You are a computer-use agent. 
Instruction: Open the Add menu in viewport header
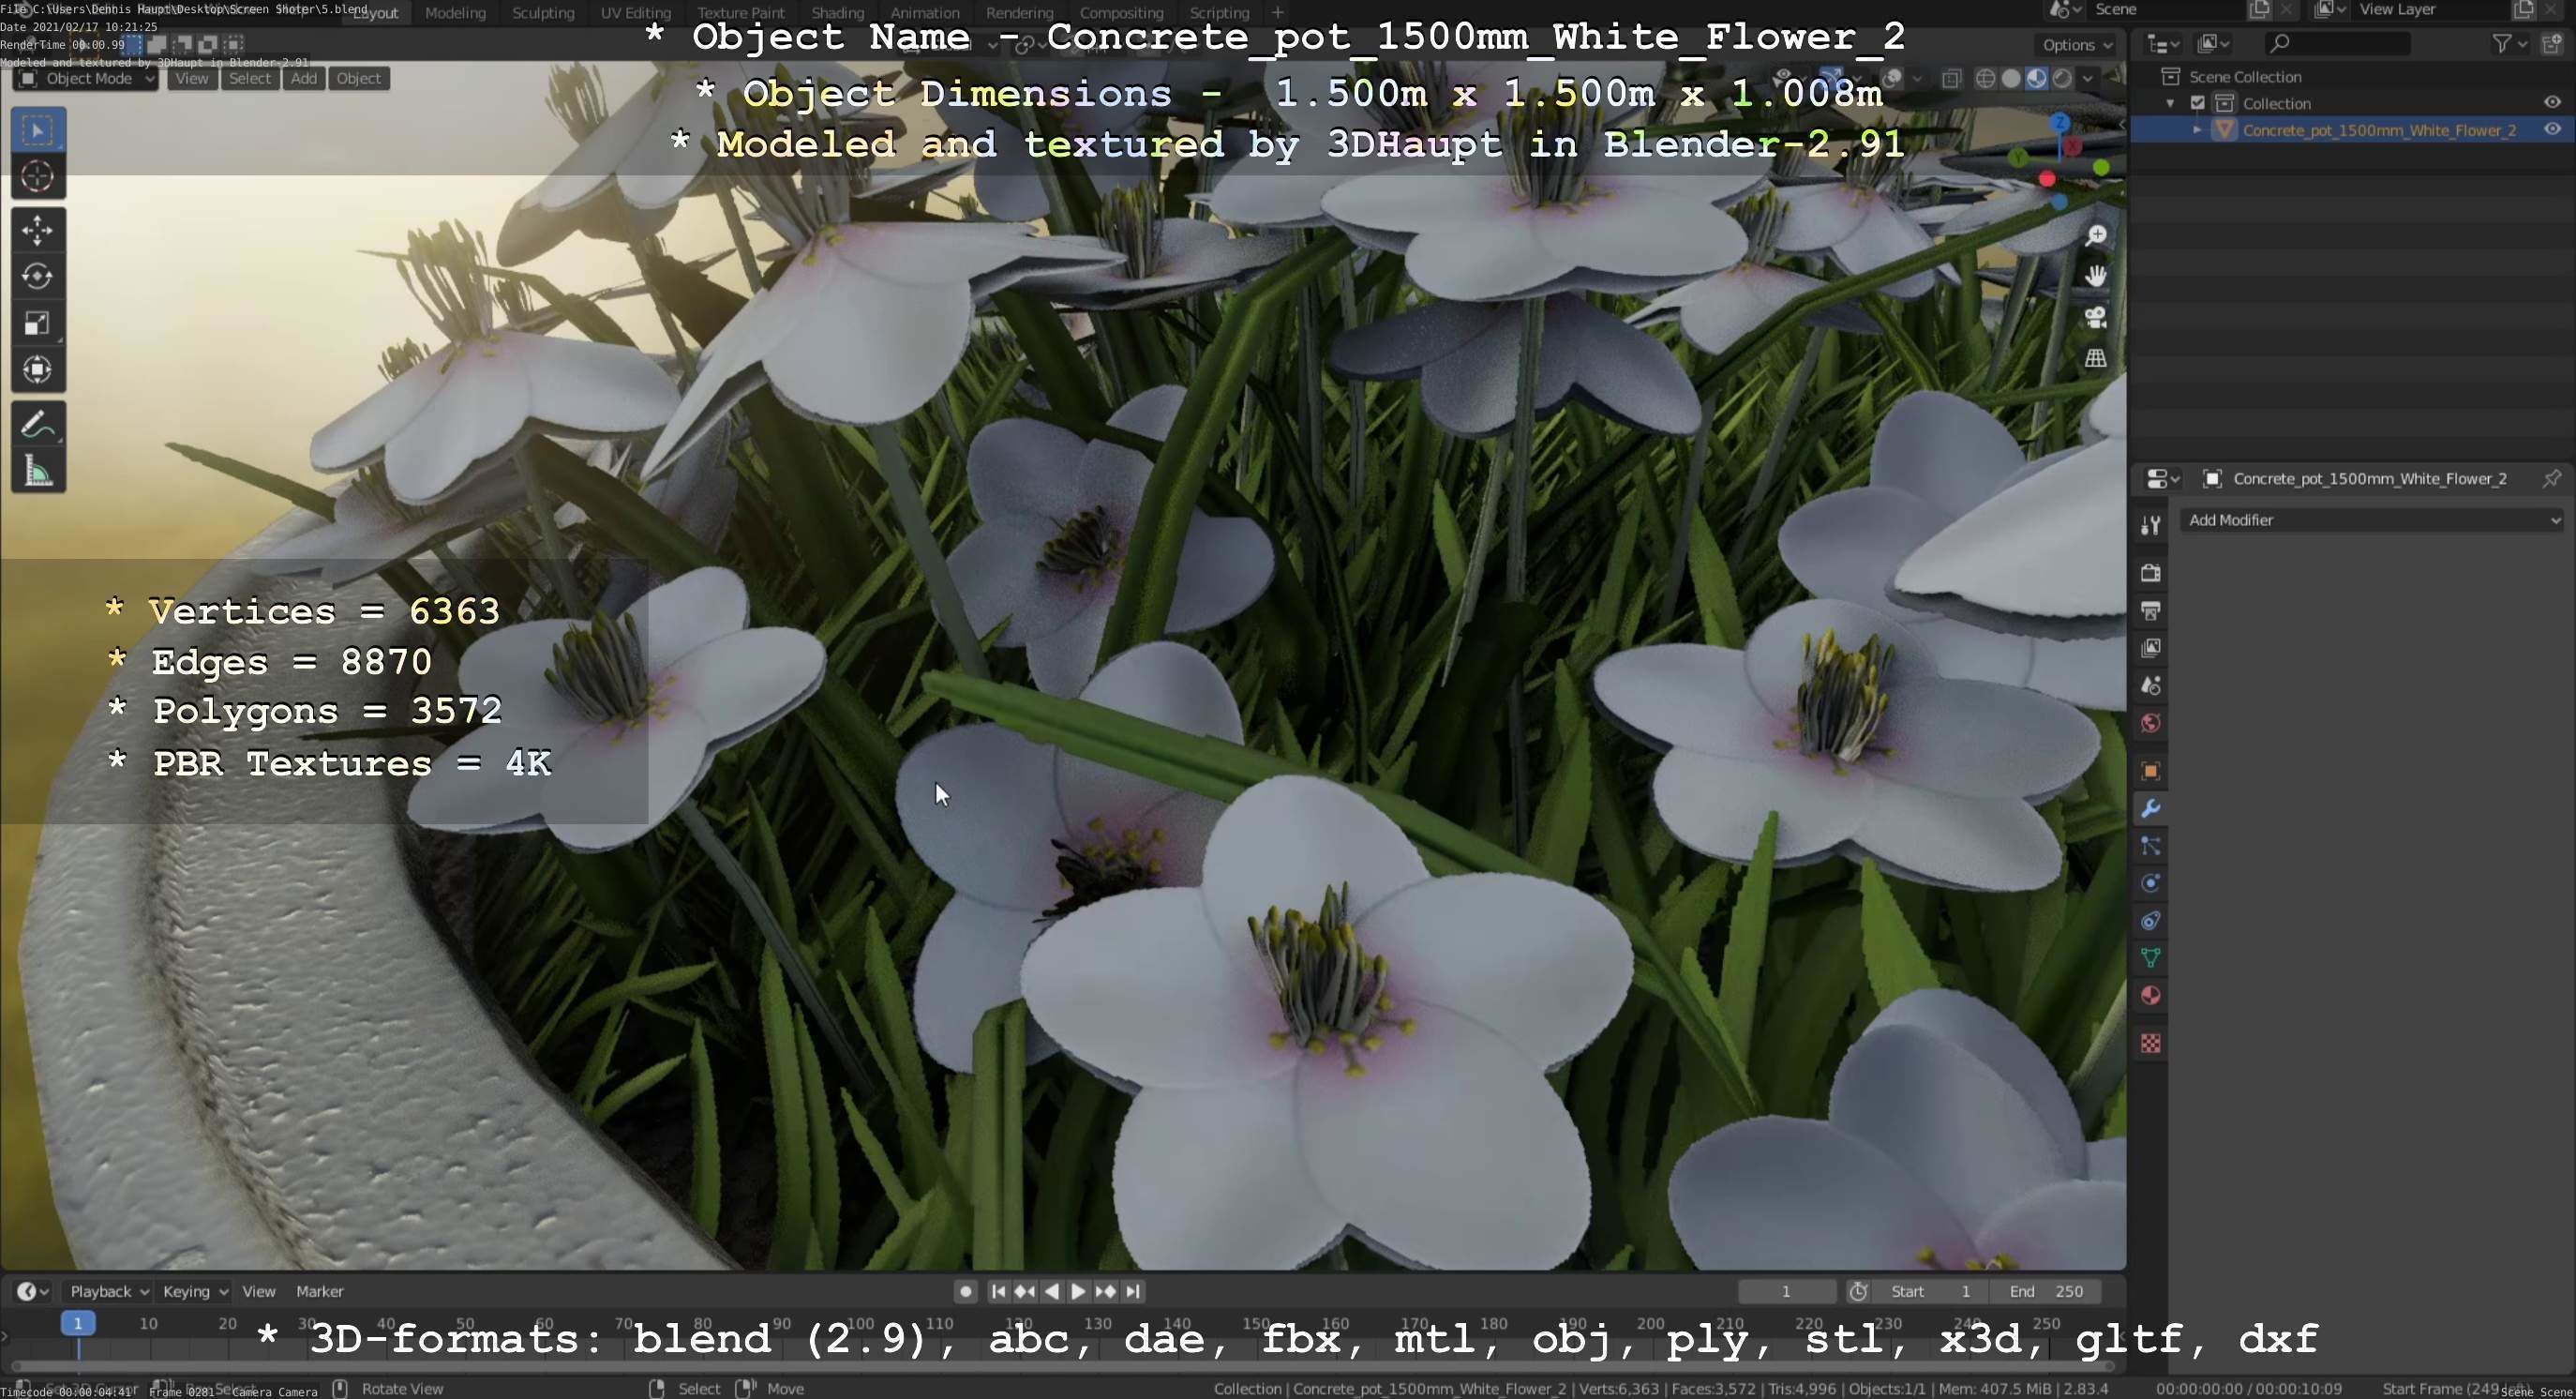click(x=304, y=79)
